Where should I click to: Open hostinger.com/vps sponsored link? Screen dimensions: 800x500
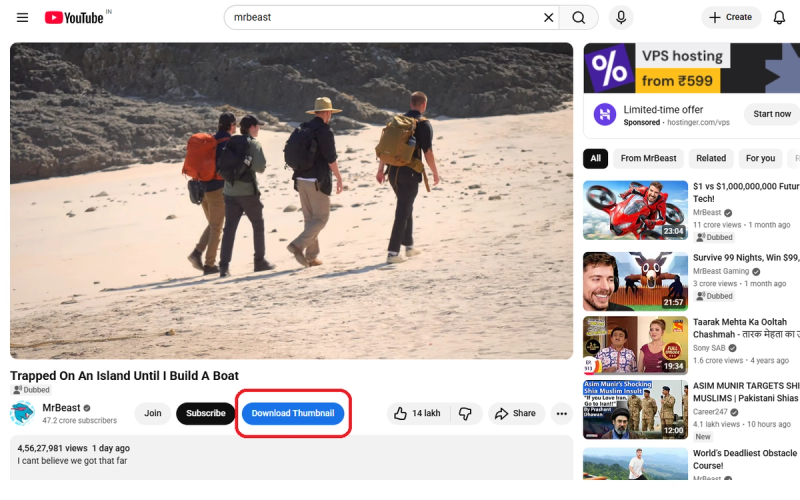pos(698,122)
